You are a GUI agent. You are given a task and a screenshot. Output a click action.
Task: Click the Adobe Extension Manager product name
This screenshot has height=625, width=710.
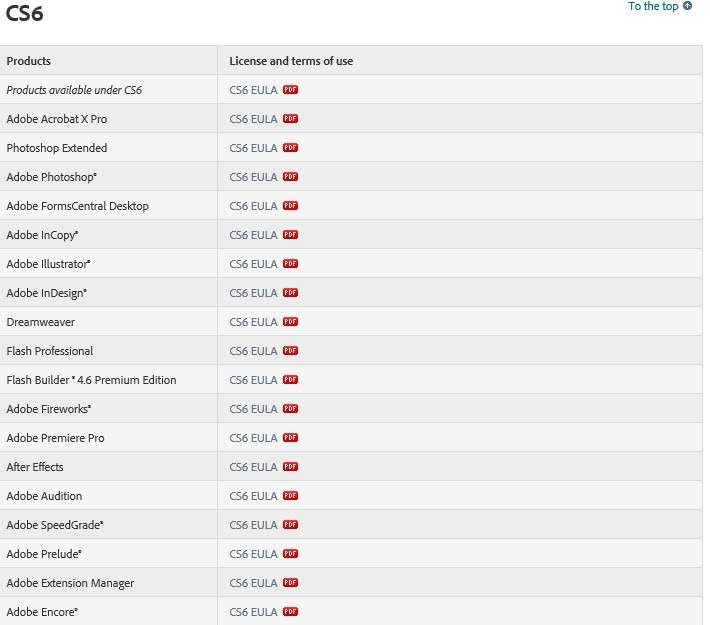tap(70, 583)
